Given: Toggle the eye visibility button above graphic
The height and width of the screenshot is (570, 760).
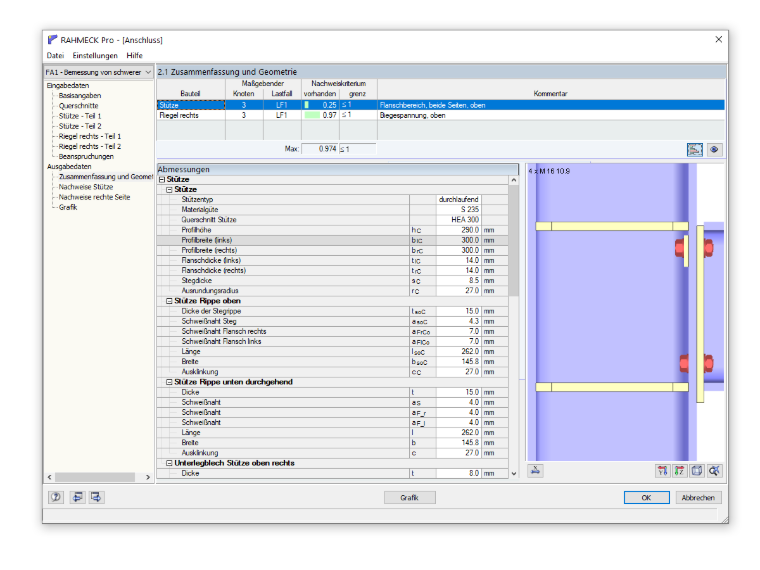Looking at the screenshot, I should 714,150.
